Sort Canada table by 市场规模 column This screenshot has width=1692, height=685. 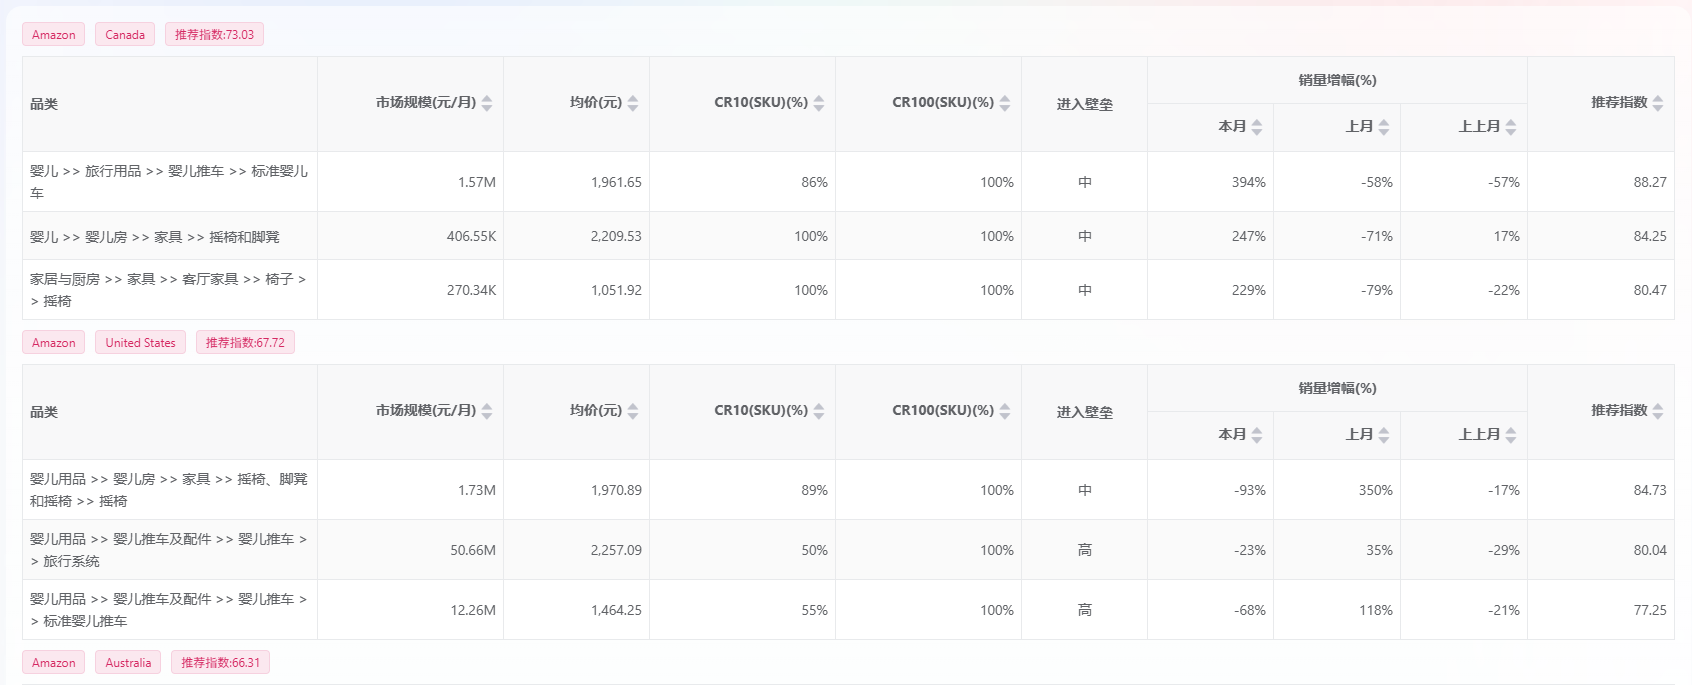[x=487, y=103]
